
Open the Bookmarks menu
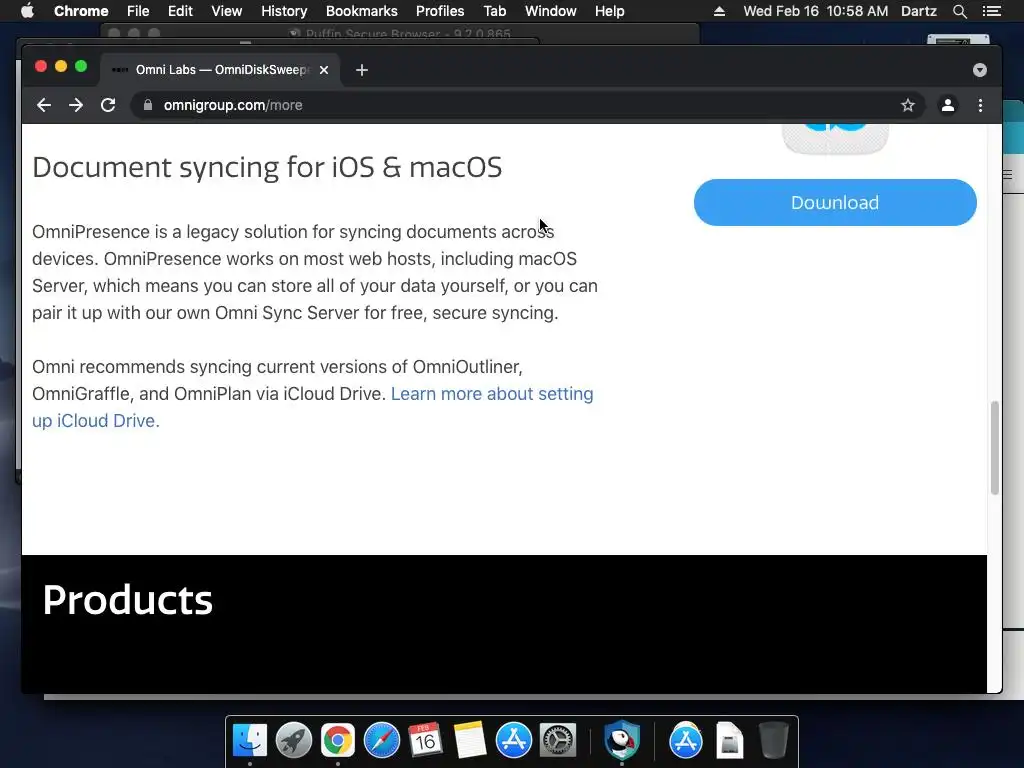click(x=361, y=11)
